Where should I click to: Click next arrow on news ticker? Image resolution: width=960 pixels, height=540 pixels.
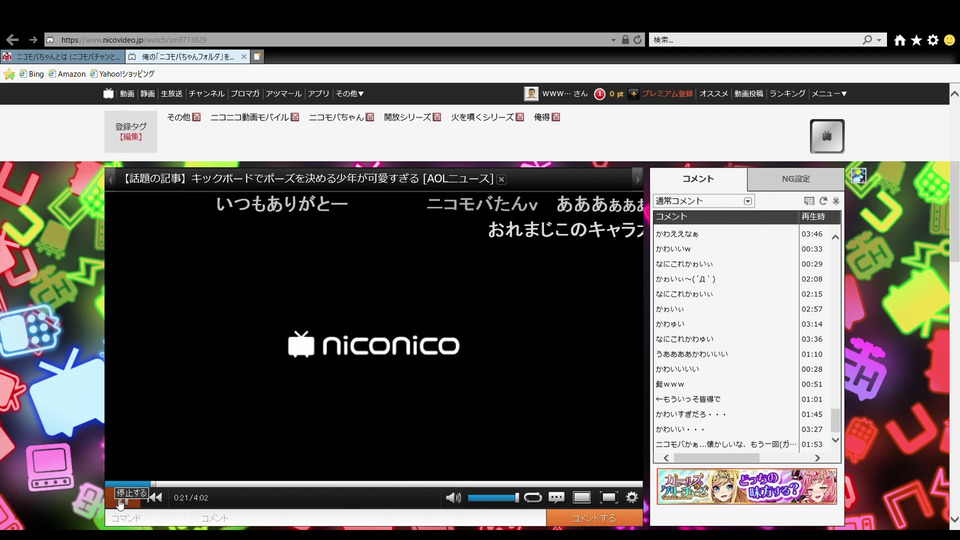click(x=637, y=179)
